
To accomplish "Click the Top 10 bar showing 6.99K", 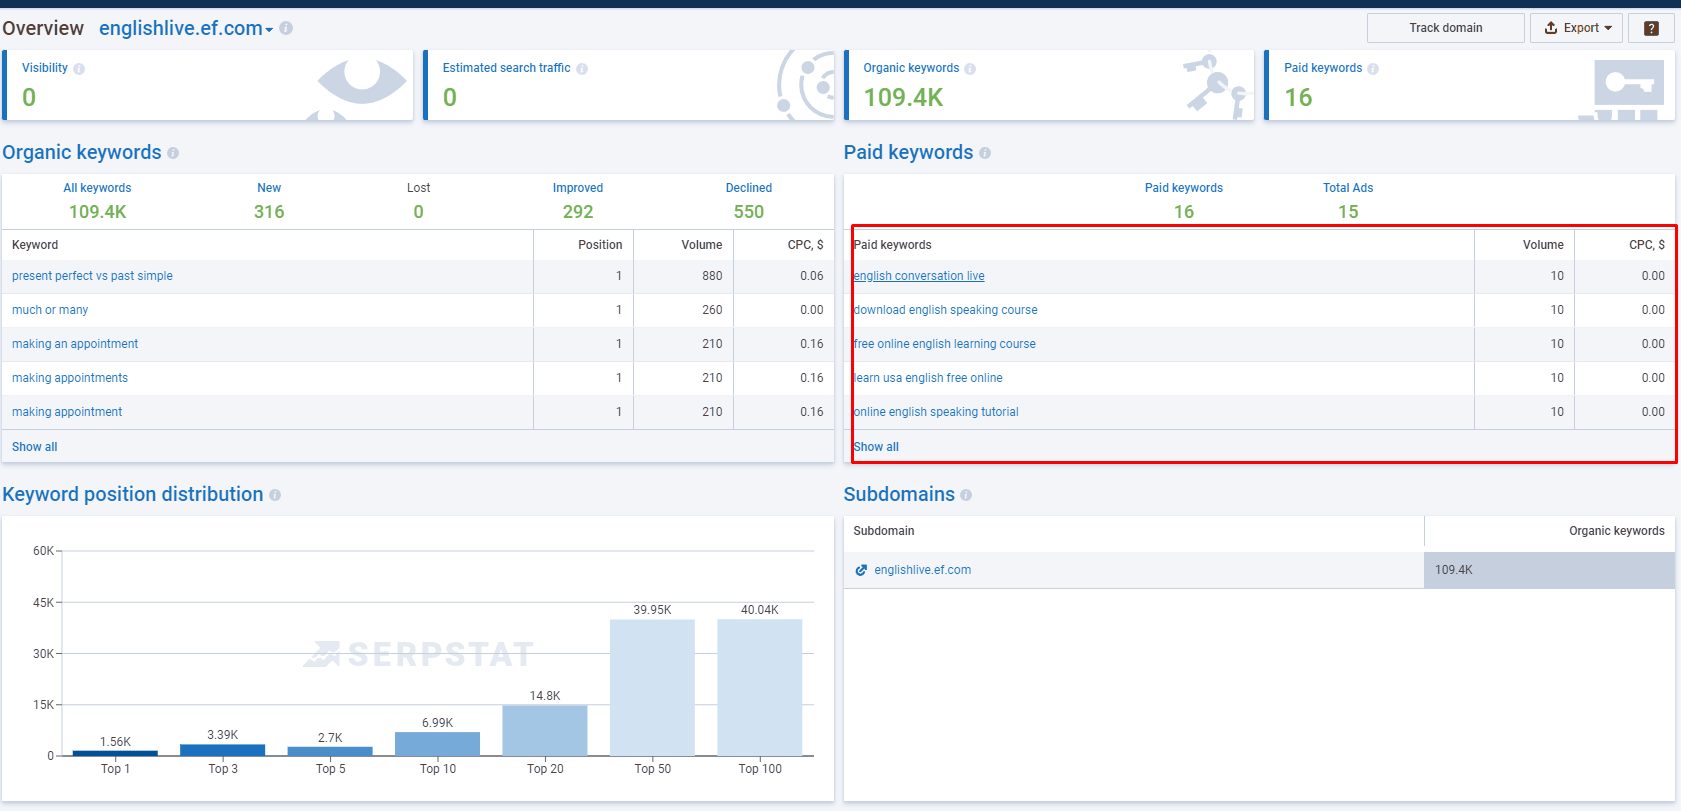I will (438, 744).
